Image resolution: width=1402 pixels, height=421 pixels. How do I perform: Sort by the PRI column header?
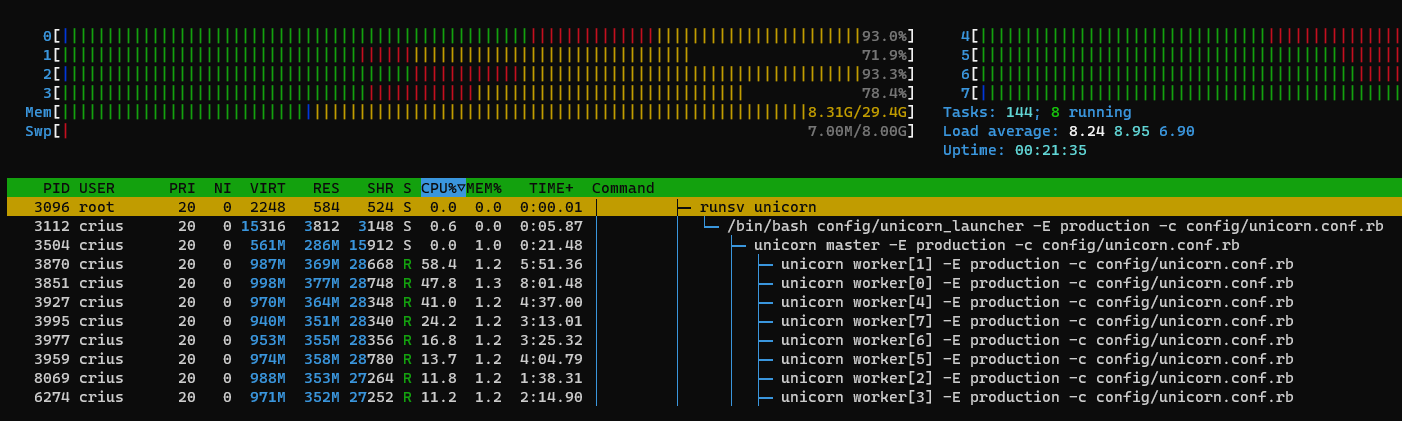click(182, 188)
